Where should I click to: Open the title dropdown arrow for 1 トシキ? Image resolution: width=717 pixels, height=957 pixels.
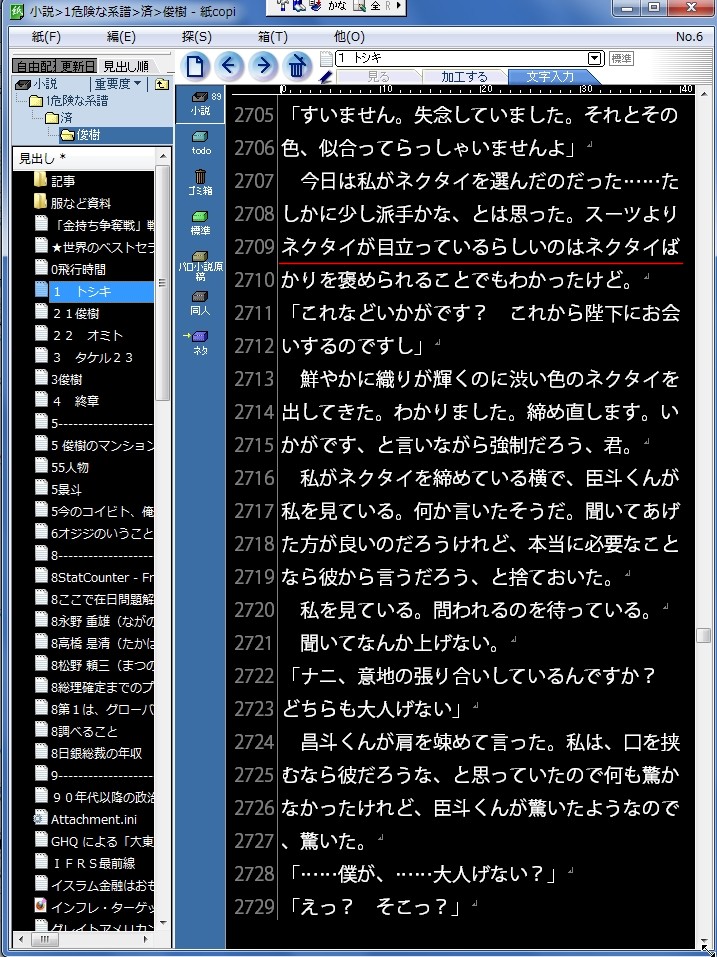click(x=595, y=59)
